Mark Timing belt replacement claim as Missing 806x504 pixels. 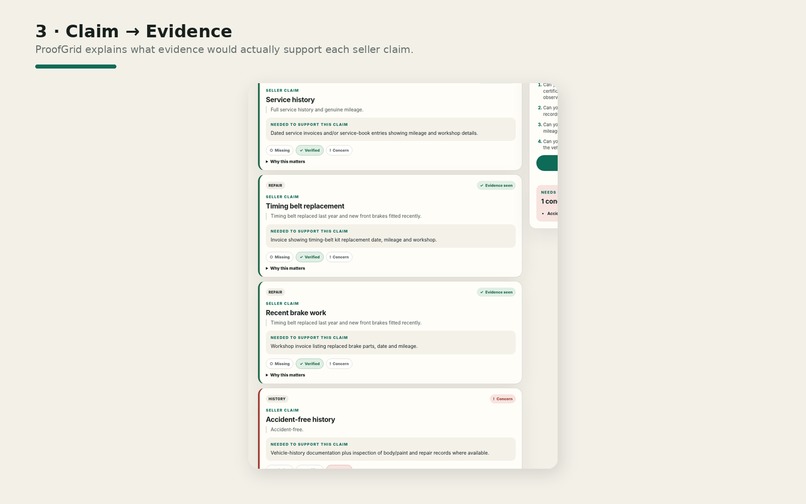[280, 257]
